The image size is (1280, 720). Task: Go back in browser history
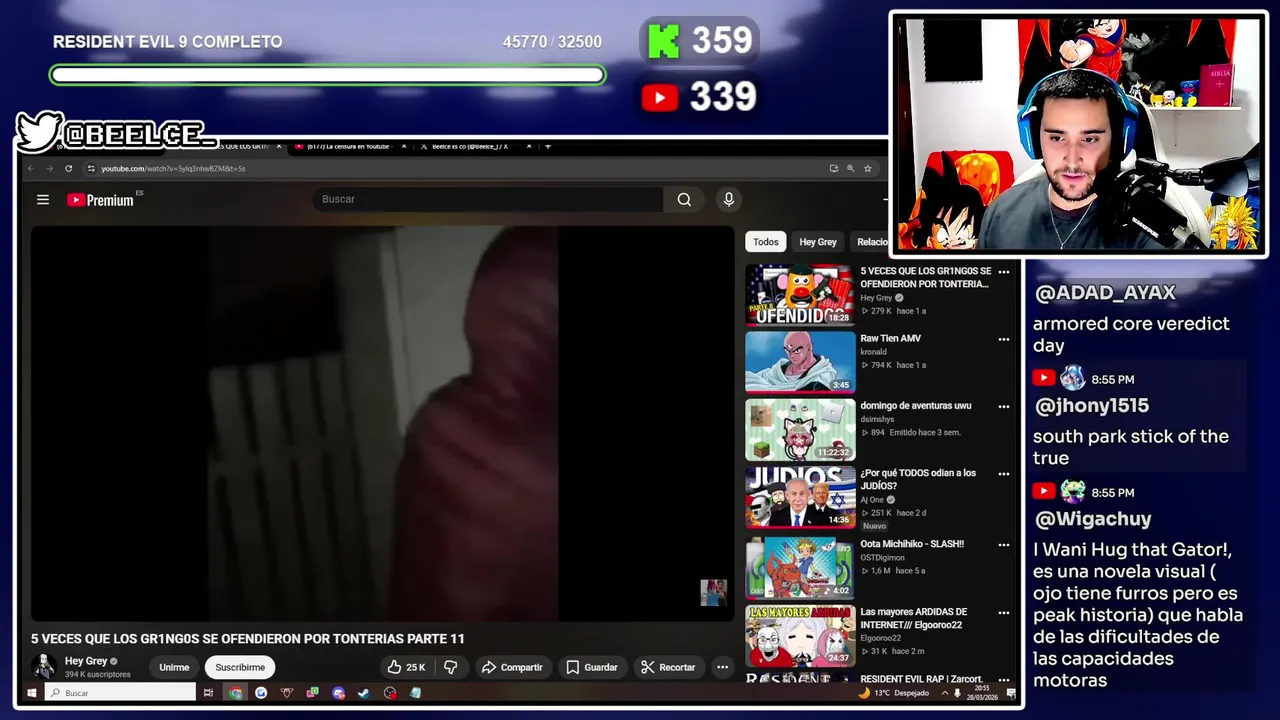tap(30, 169)
